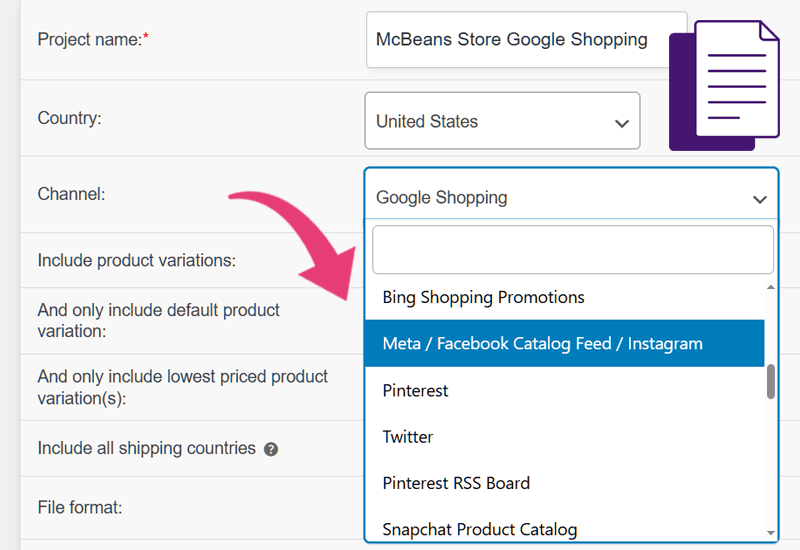
Task: Click the 'Channel:' label
Action: (x=71, y=194)
